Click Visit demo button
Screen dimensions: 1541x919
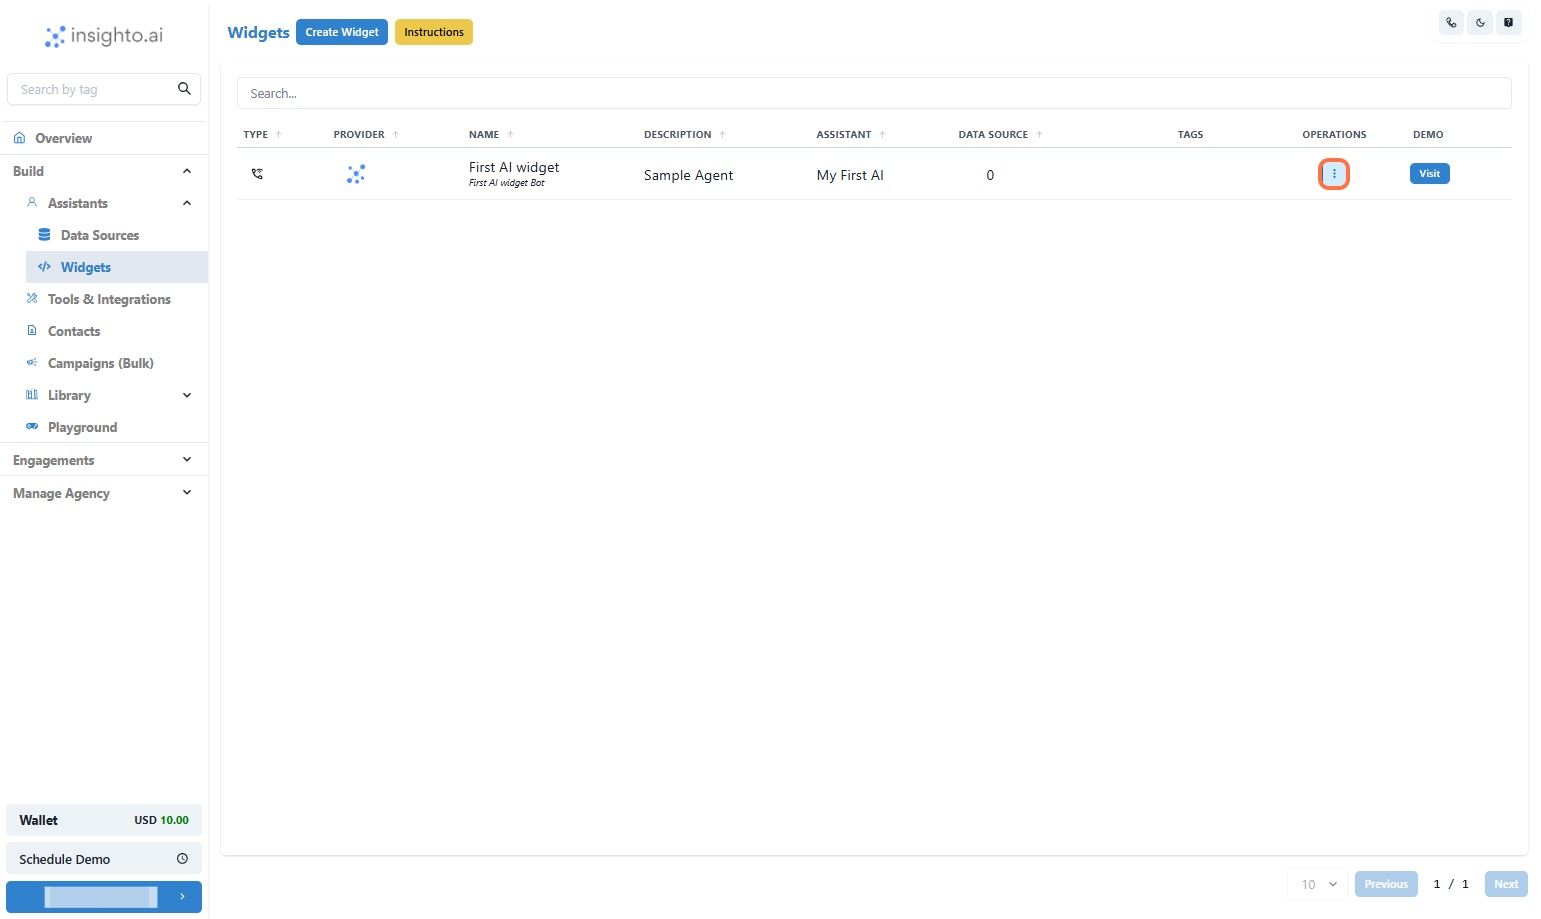pos(1430,174)
